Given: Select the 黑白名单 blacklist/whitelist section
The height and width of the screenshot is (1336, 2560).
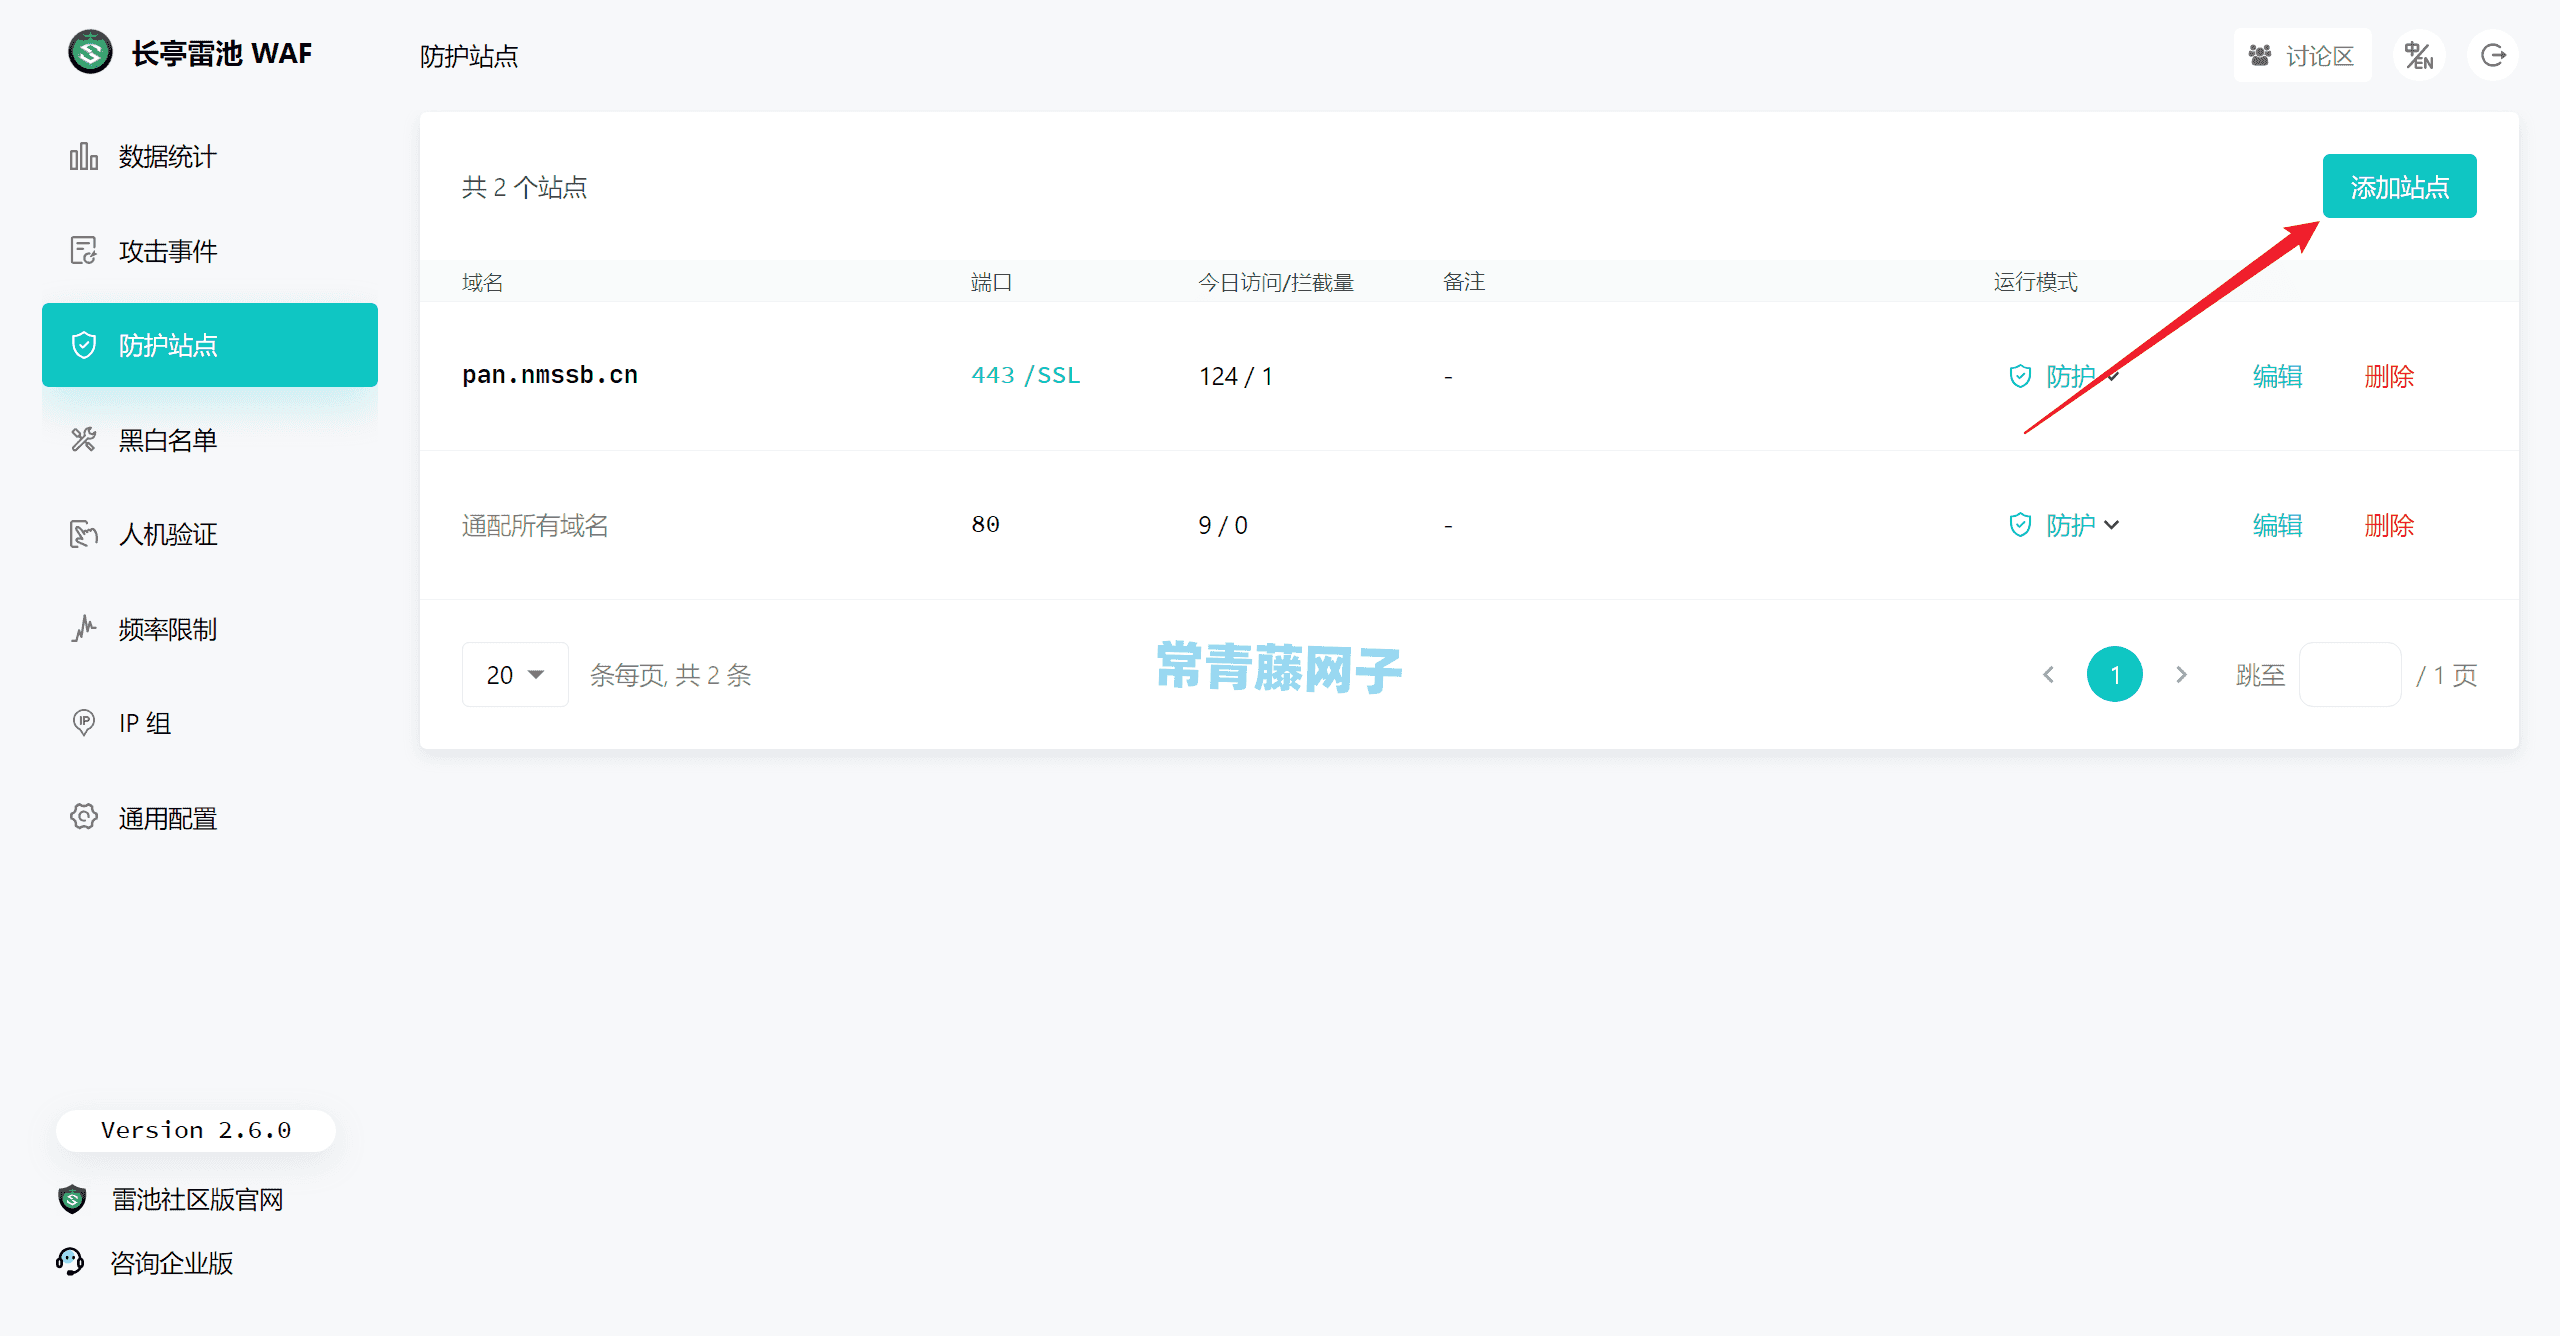Looking at the screenshot, I should click(166, 440).
